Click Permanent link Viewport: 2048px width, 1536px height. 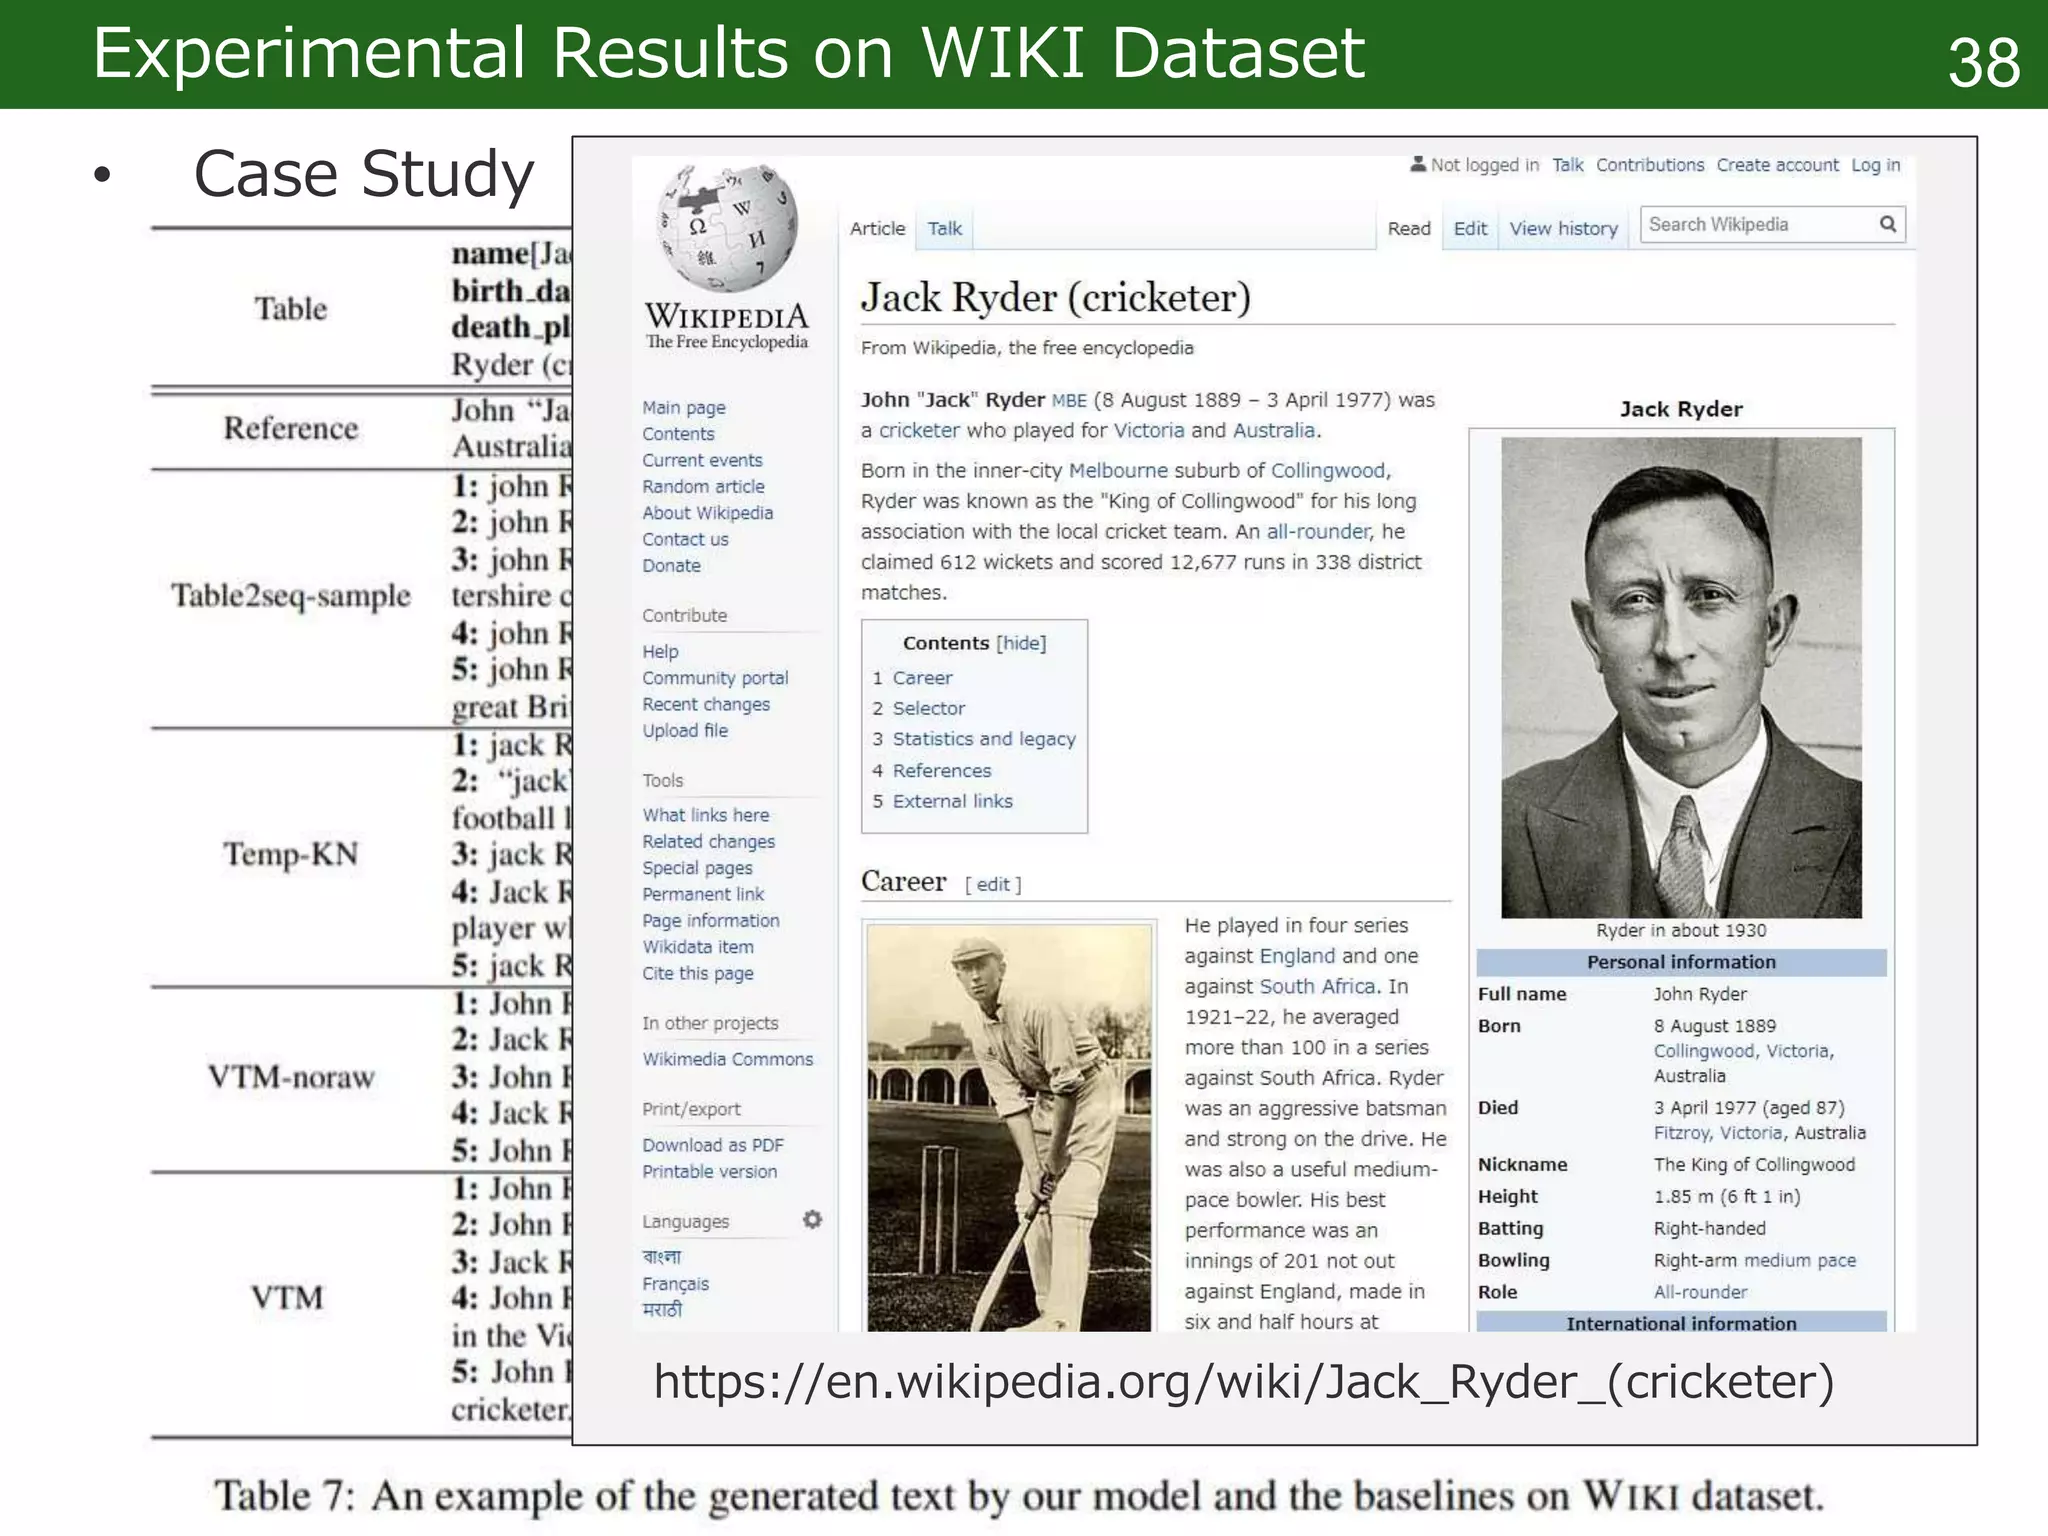coord(703,894)
